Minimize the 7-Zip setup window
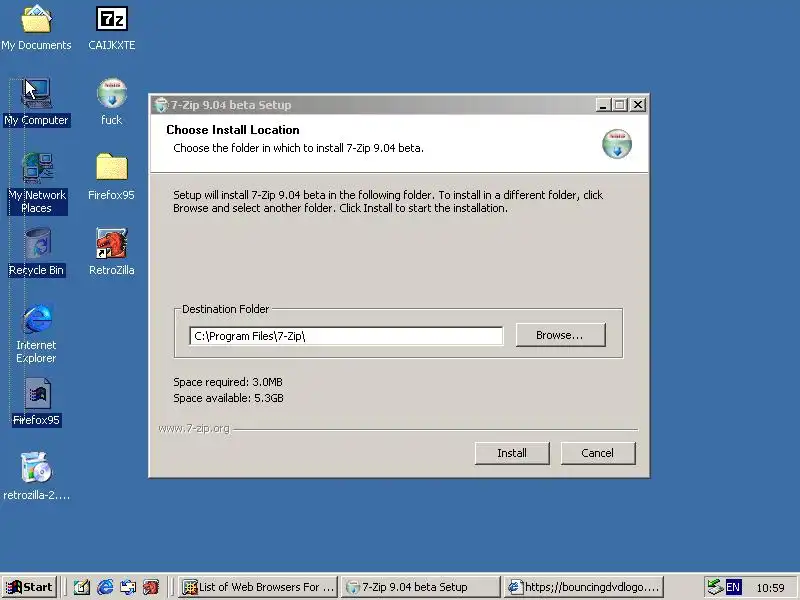This screenshot has height=600, width=800. coord(604,105)
